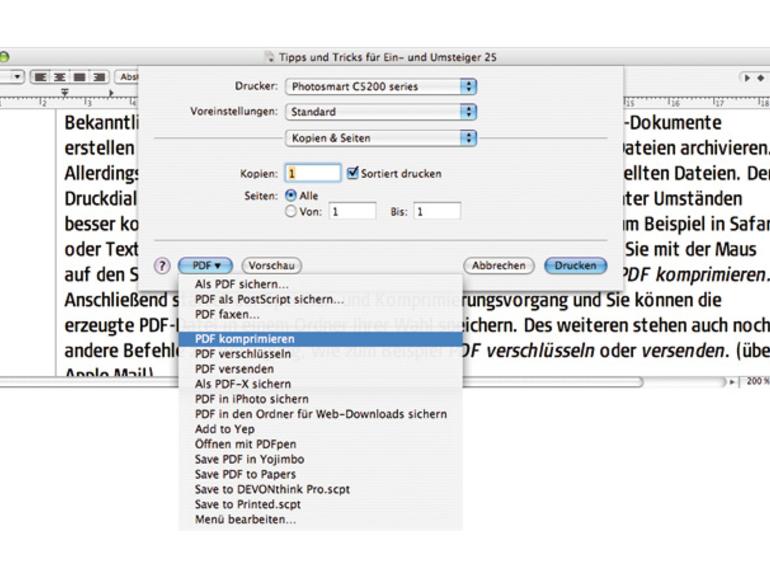Click the right arrow in toolbar corner

coord(747,78)
